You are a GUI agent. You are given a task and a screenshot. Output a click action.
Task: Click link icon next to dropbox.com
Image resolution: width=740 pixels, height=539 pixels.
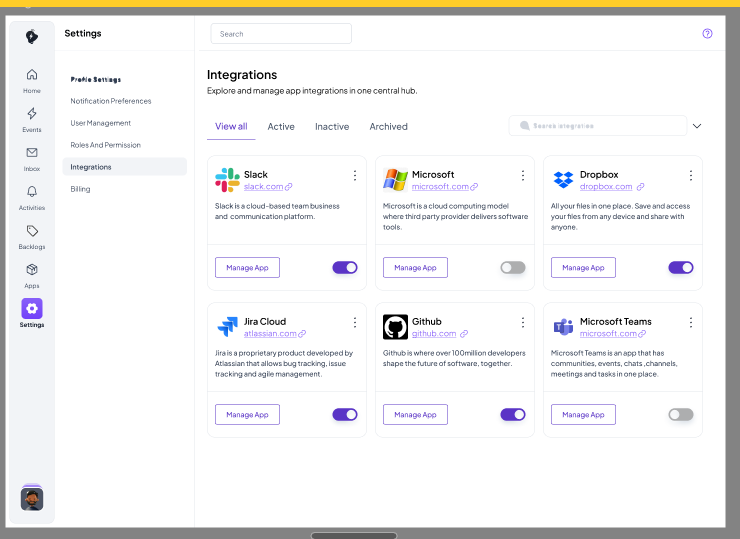click(x=640, y=187)
